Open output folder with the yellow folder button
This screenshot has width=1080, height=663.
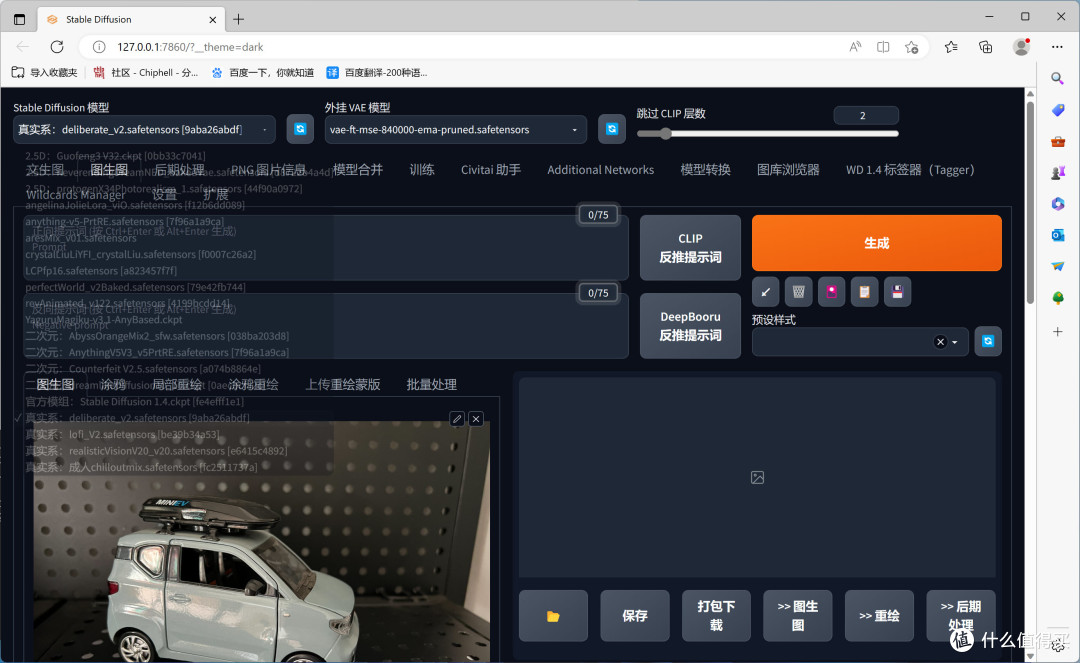point(553,615)
